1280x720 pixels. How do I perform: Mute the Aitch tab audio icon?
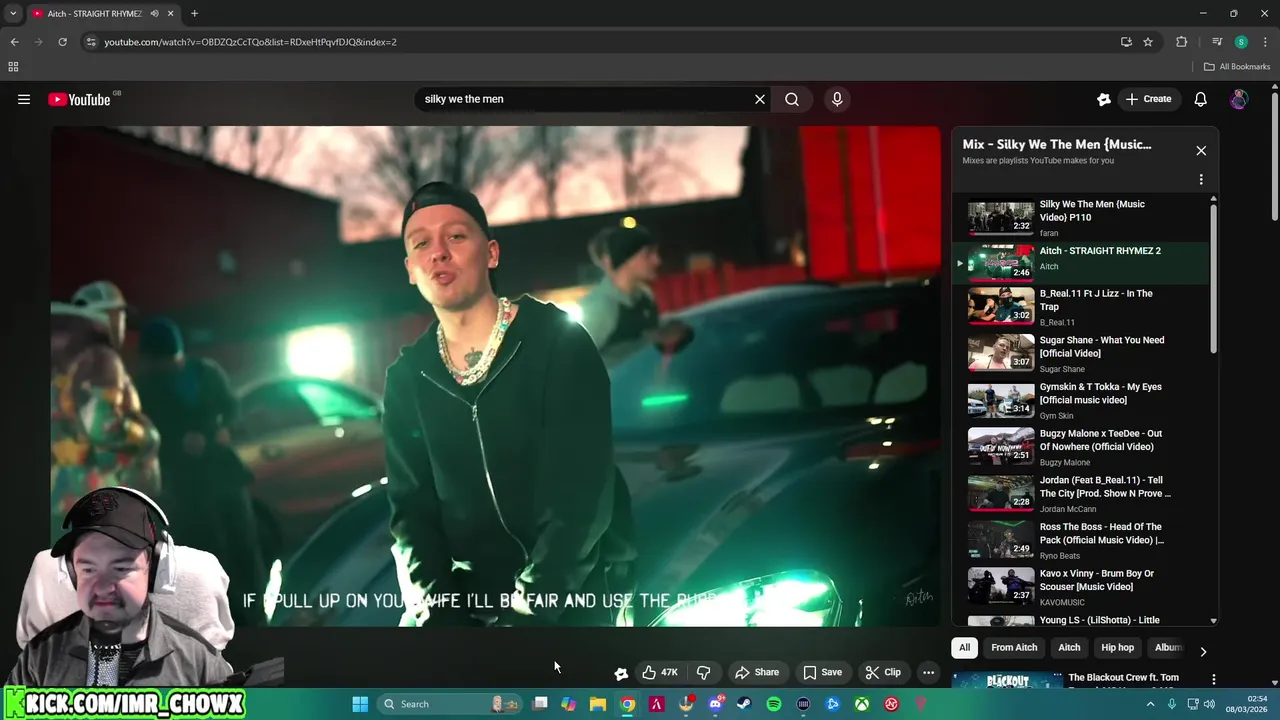[x=154, y=14]
